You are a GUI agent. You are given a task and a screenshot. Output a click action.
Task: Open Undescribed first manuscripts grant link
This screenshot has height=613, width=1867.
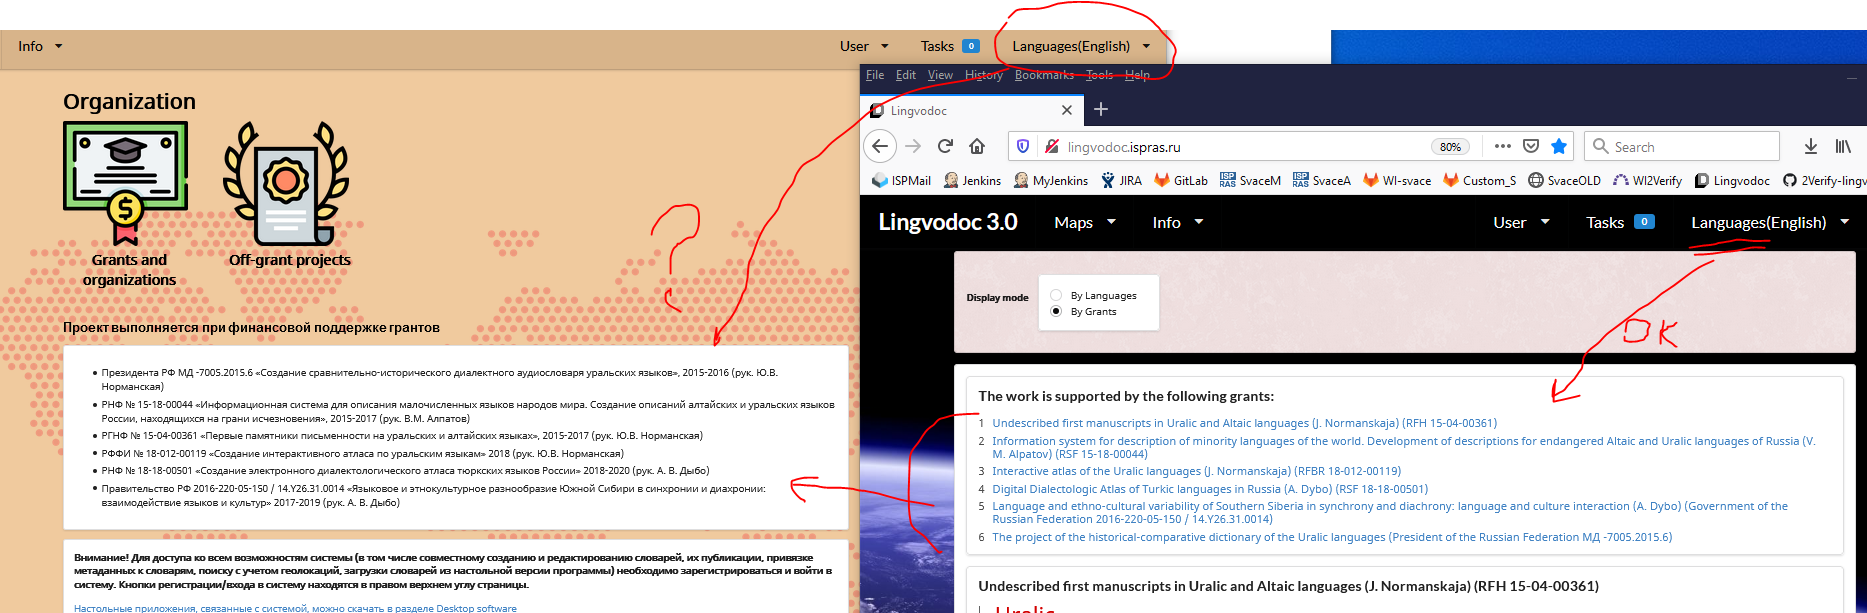1244,423
